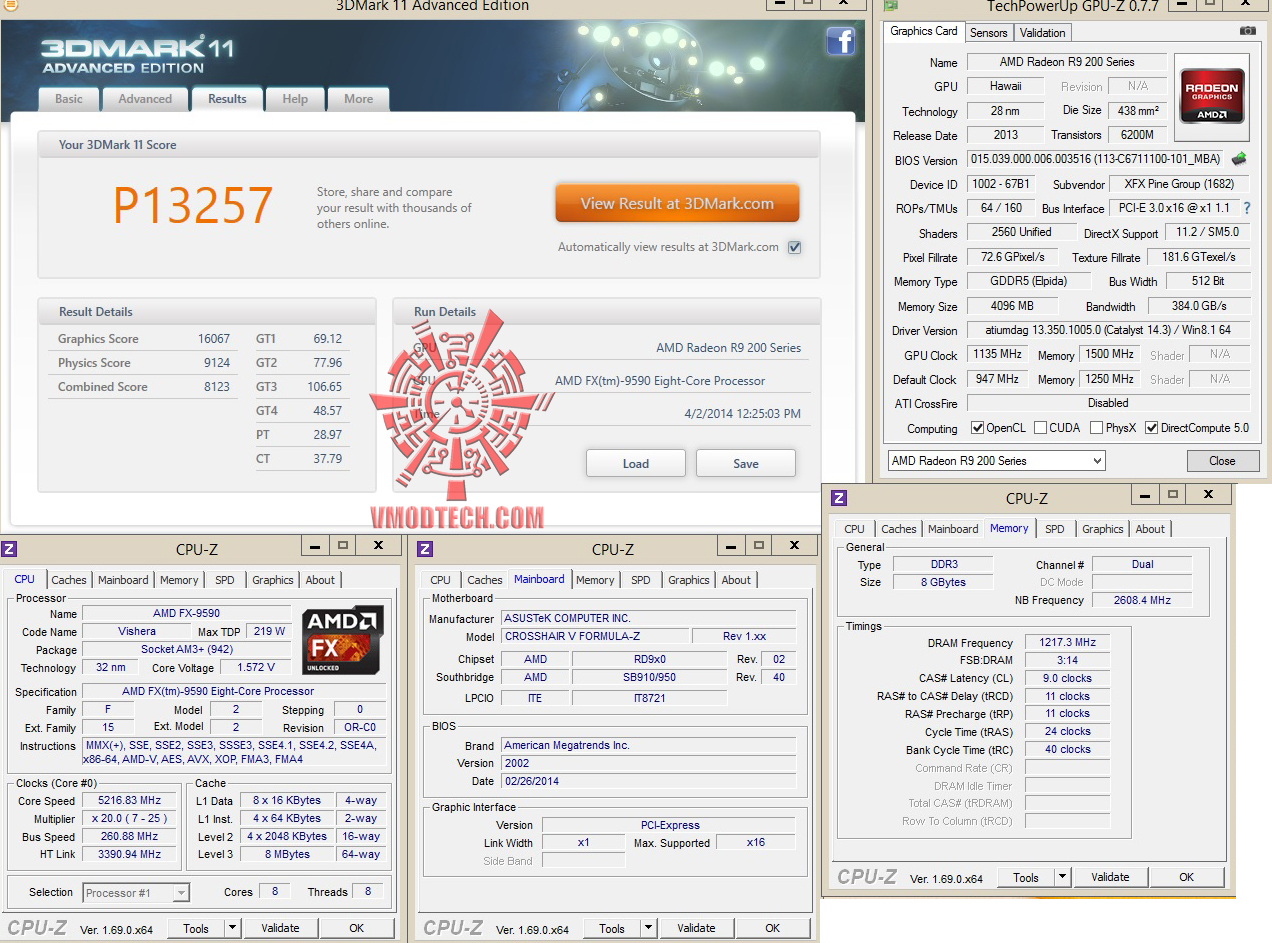
Task: Click the Driver Version field in GPU-Z
Action: [x=1108, y=330]
